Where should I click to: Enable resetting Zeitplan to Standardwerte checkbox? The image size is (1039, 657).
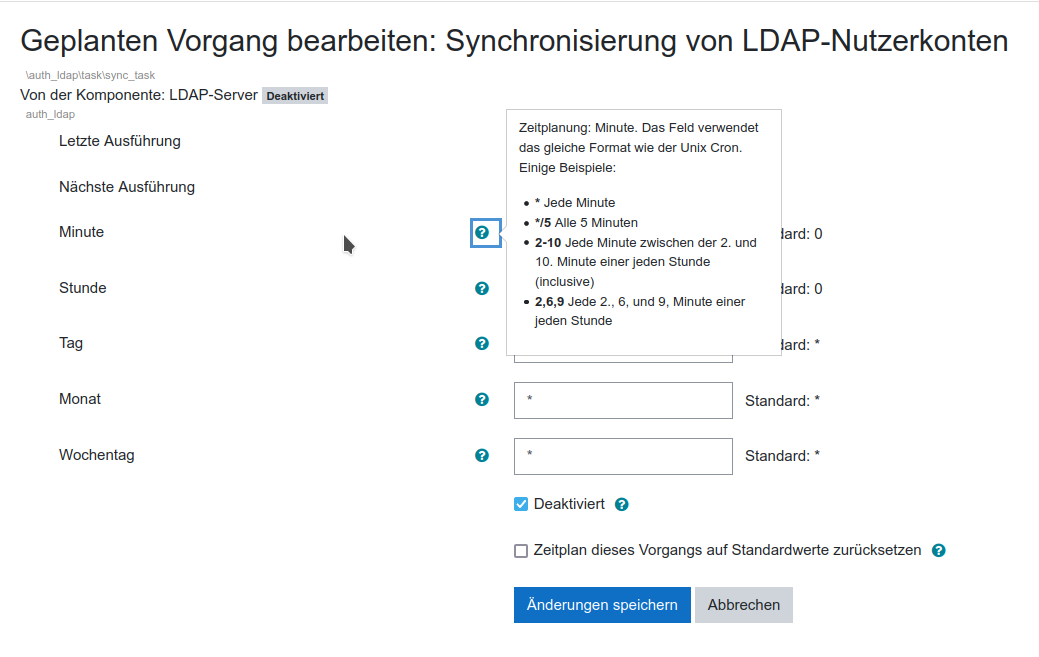pyautogui.click(x=521, y=550)
